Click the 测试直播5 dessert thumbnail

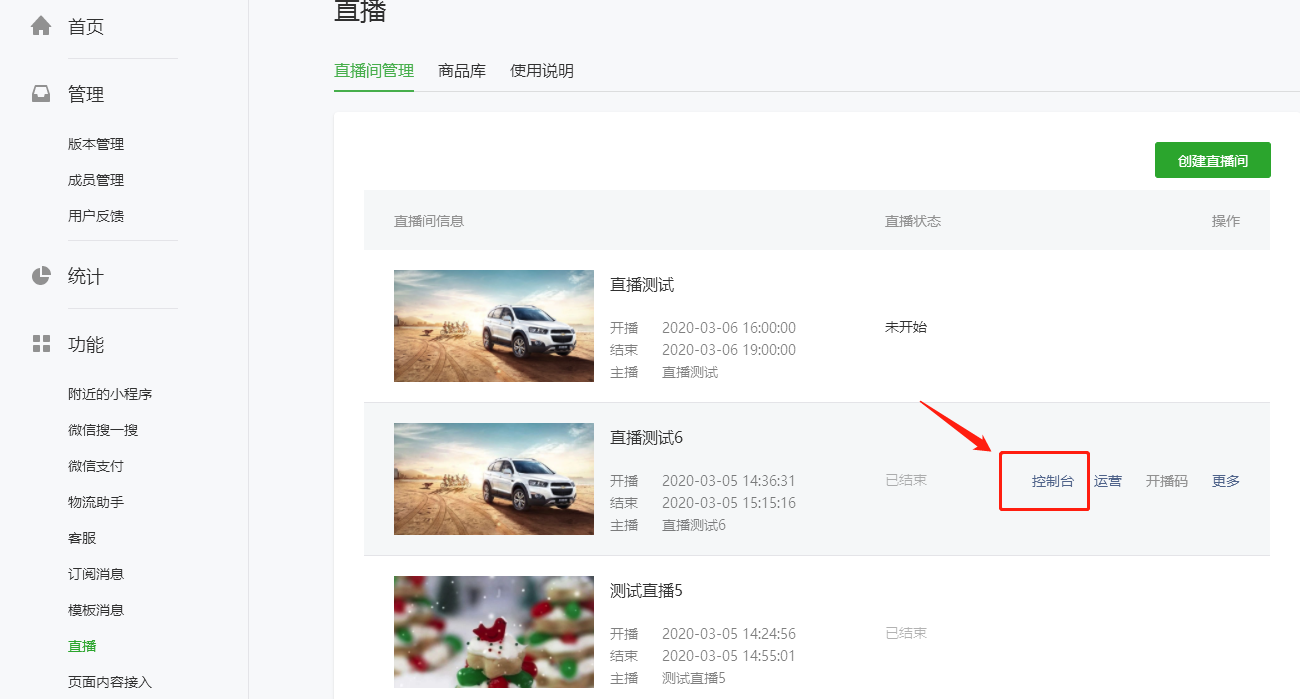pyautogui.click(x=494, y=632)
